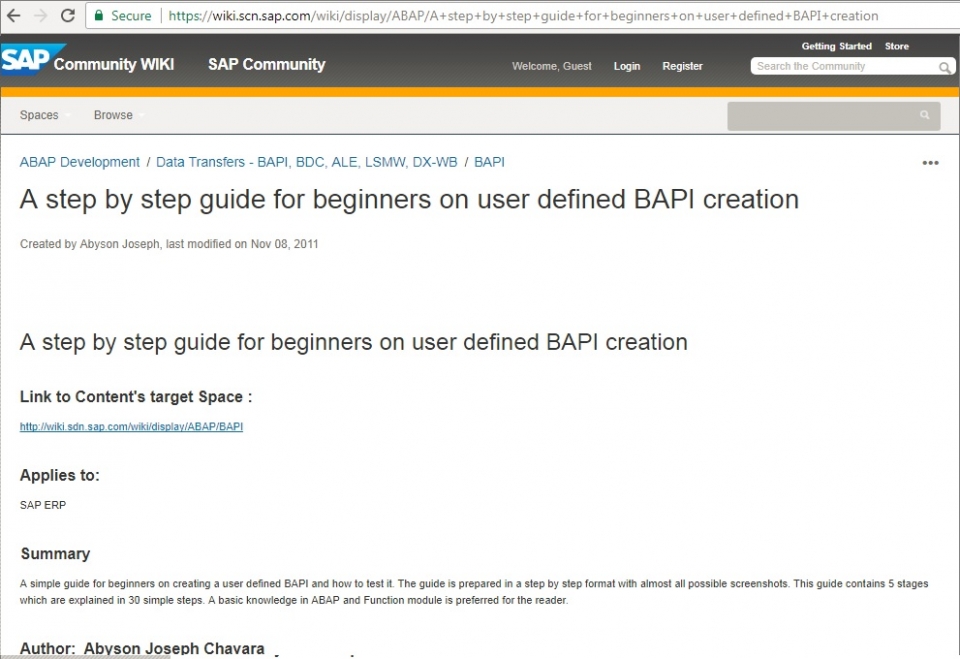Click the SAP logo
This screenshot has height=659, width=960.
[25, 60]
